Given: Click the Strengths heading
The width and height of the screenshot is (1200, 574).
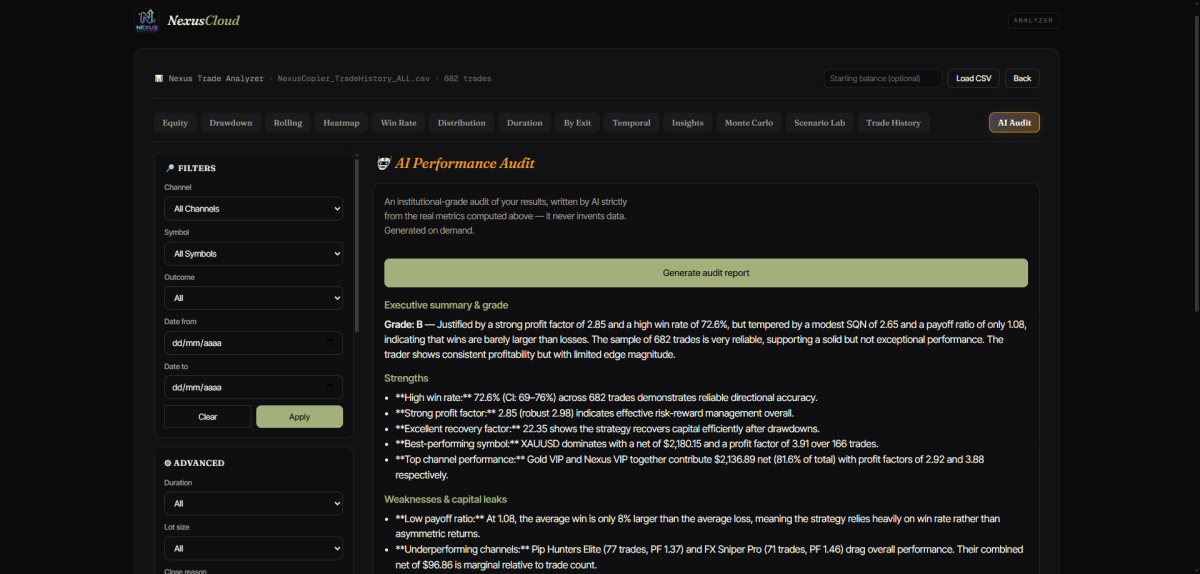Looking at the screenshot, I should 406,378.
